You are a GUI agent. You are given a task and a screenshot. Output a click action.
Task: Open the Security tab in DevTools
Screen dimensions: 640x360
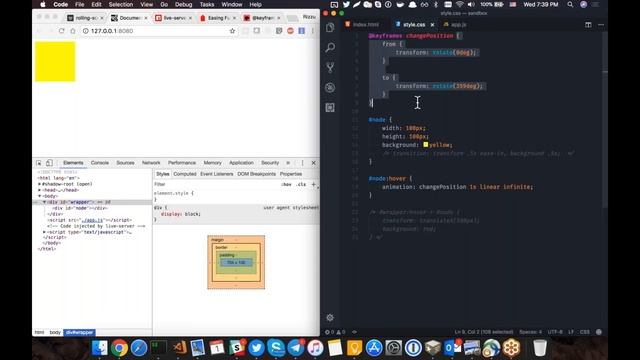(x=270, y=163)
